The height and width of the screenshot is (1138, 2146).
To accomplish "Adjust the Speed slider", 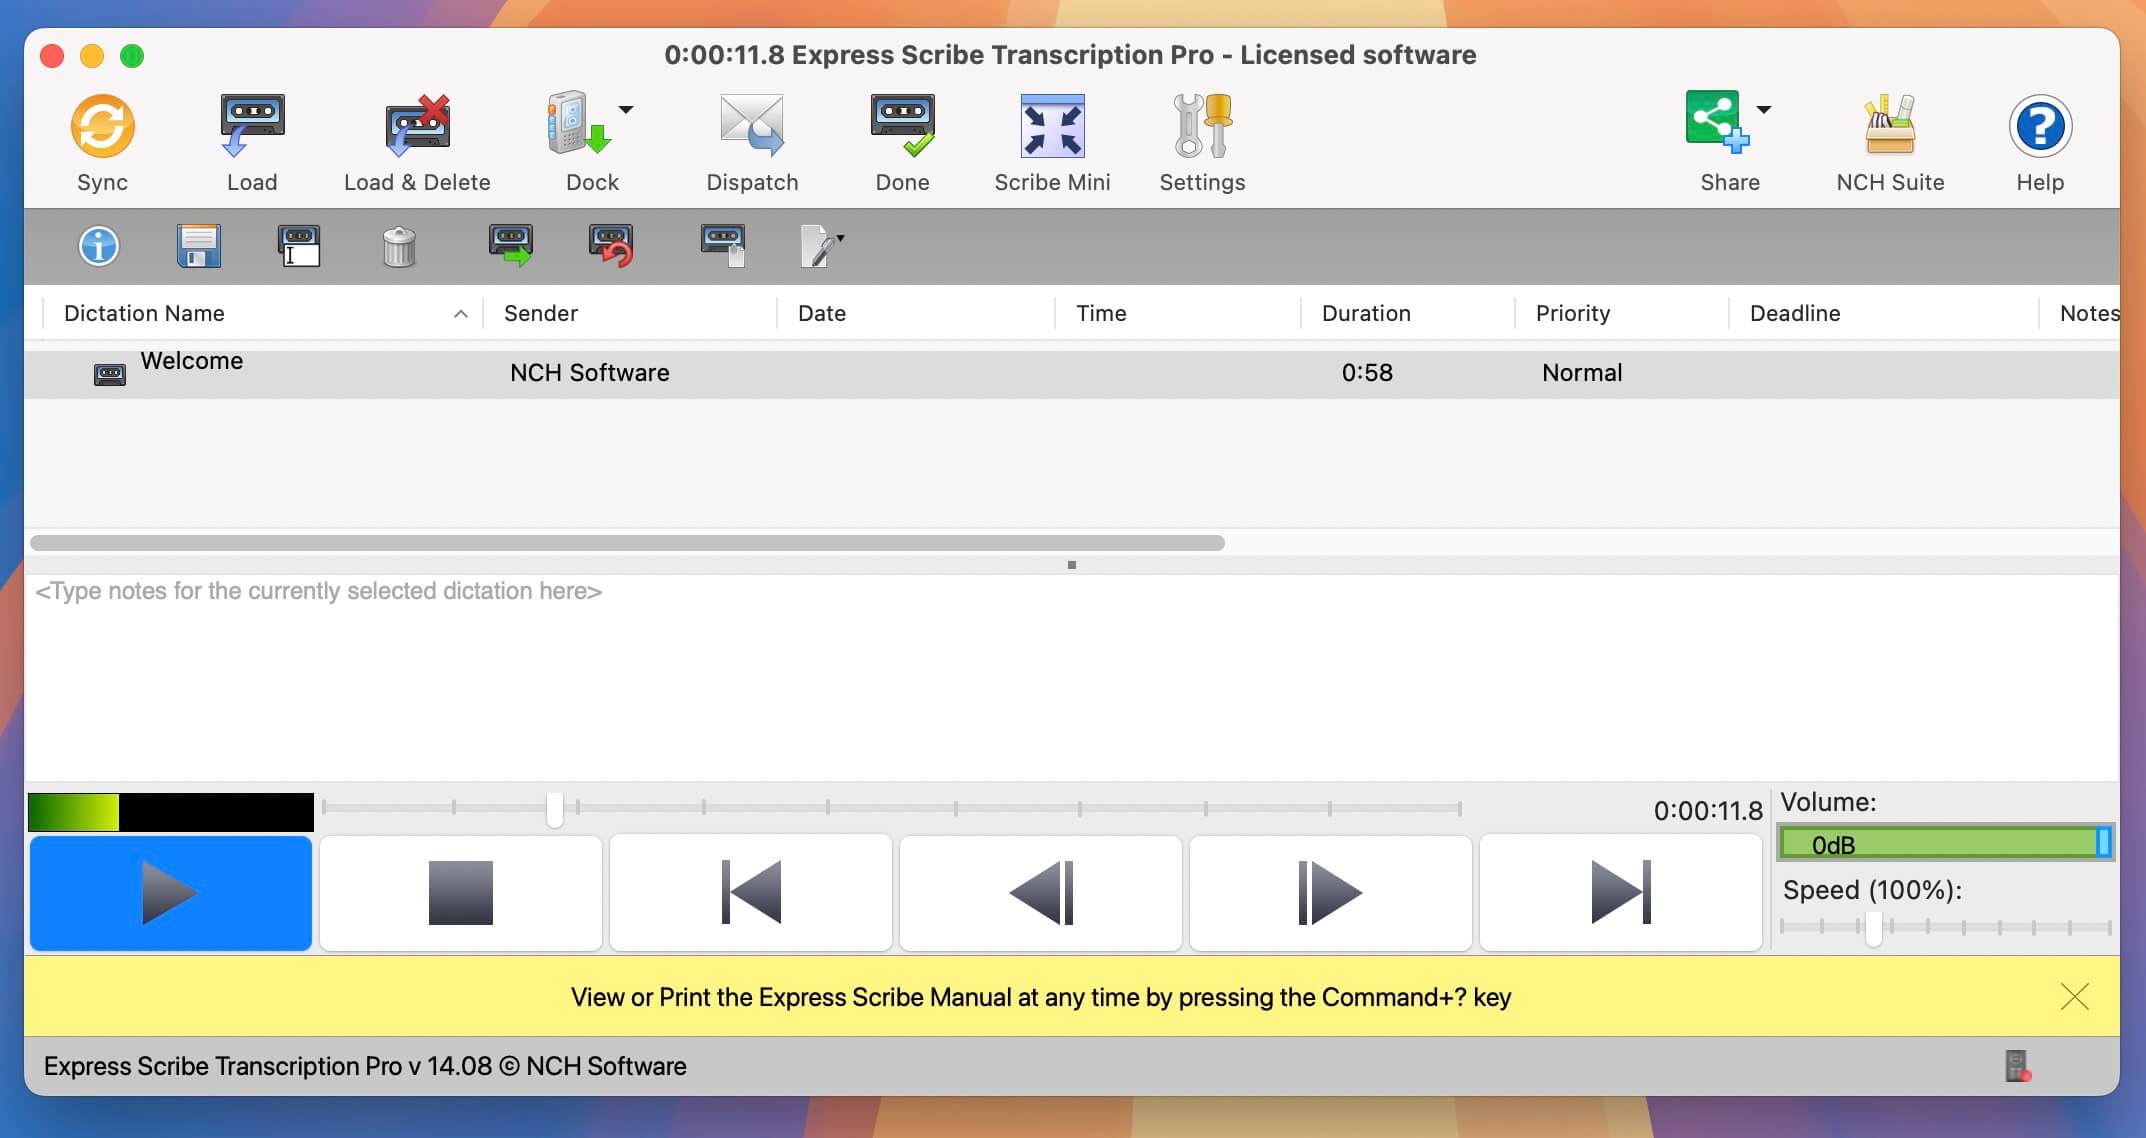I will pyautogui.click(x=1874, y=928).
